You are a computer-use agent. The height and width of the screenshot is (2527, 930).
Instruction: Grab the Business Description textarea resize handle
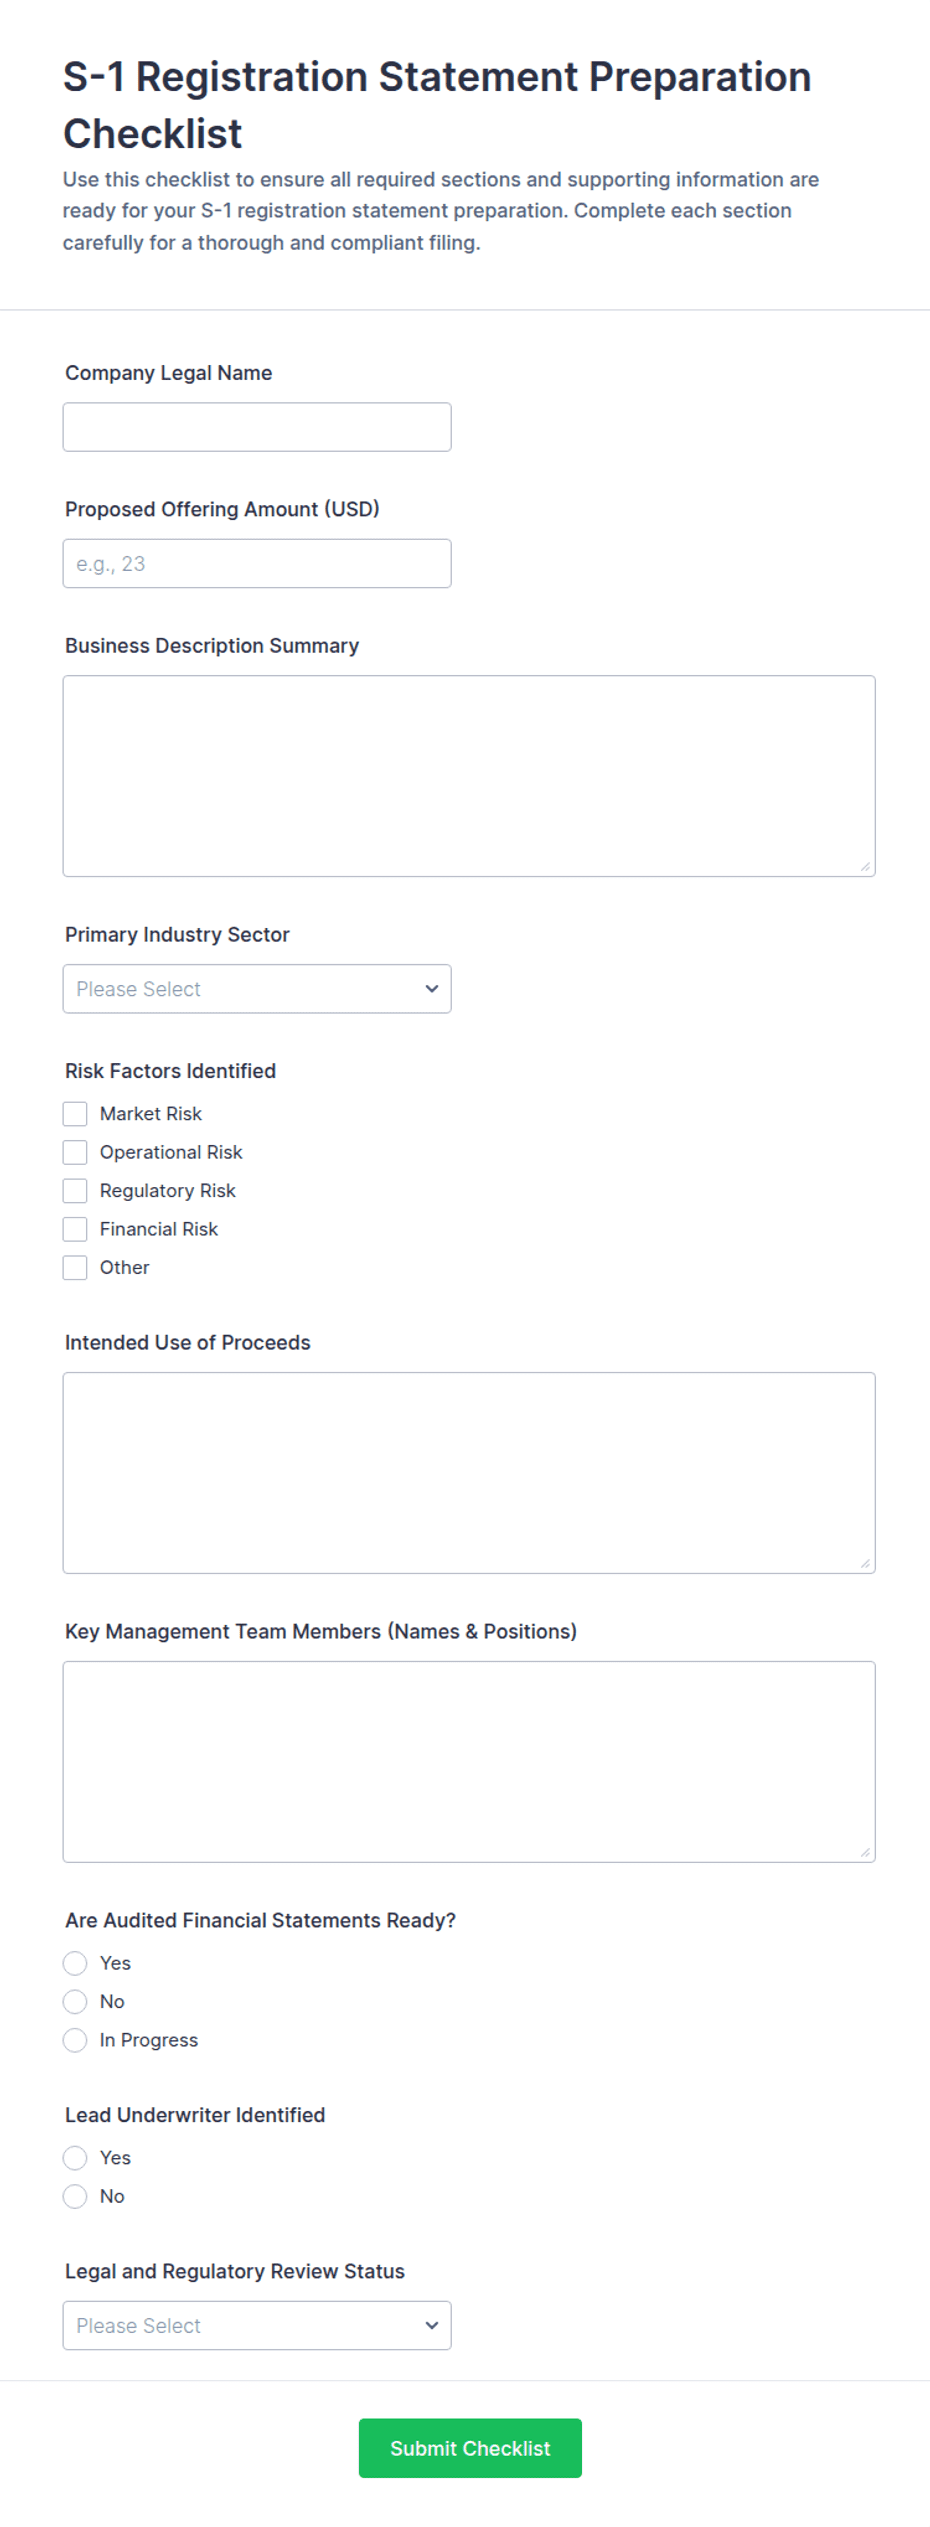click(865, 866)
